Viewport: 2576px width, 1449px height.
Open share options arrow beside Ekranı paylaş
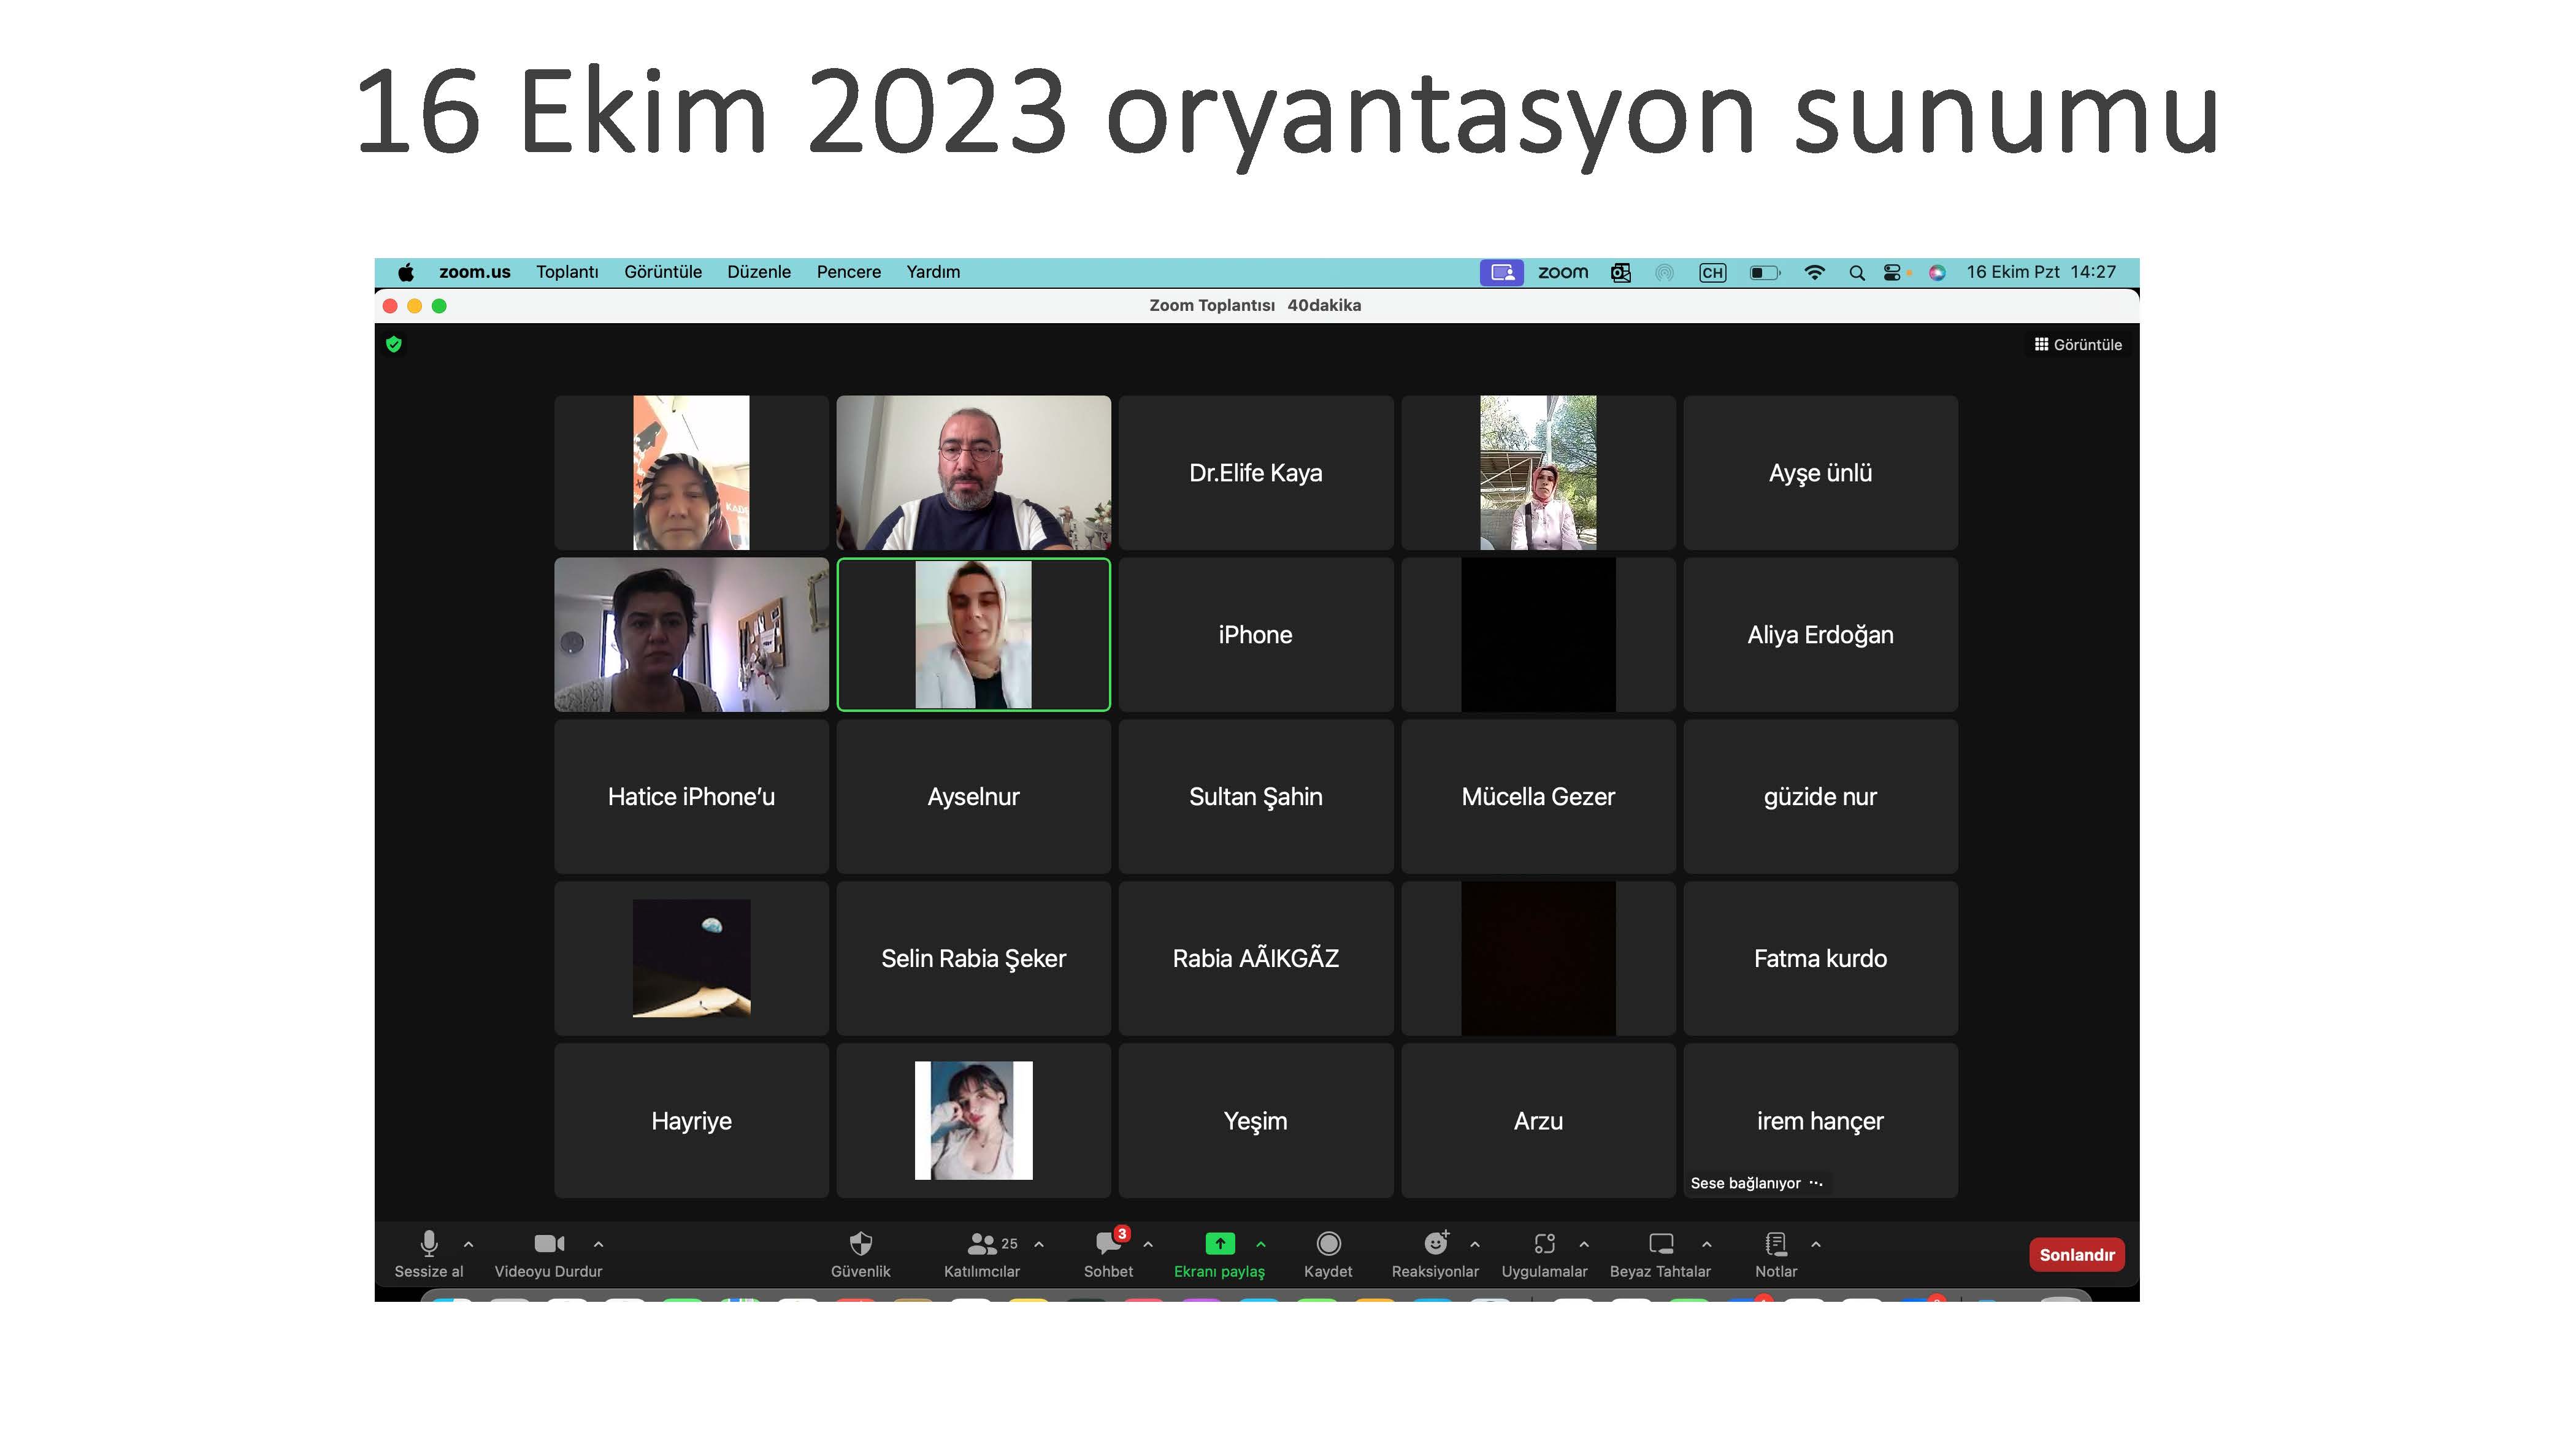[1261, 1244]
